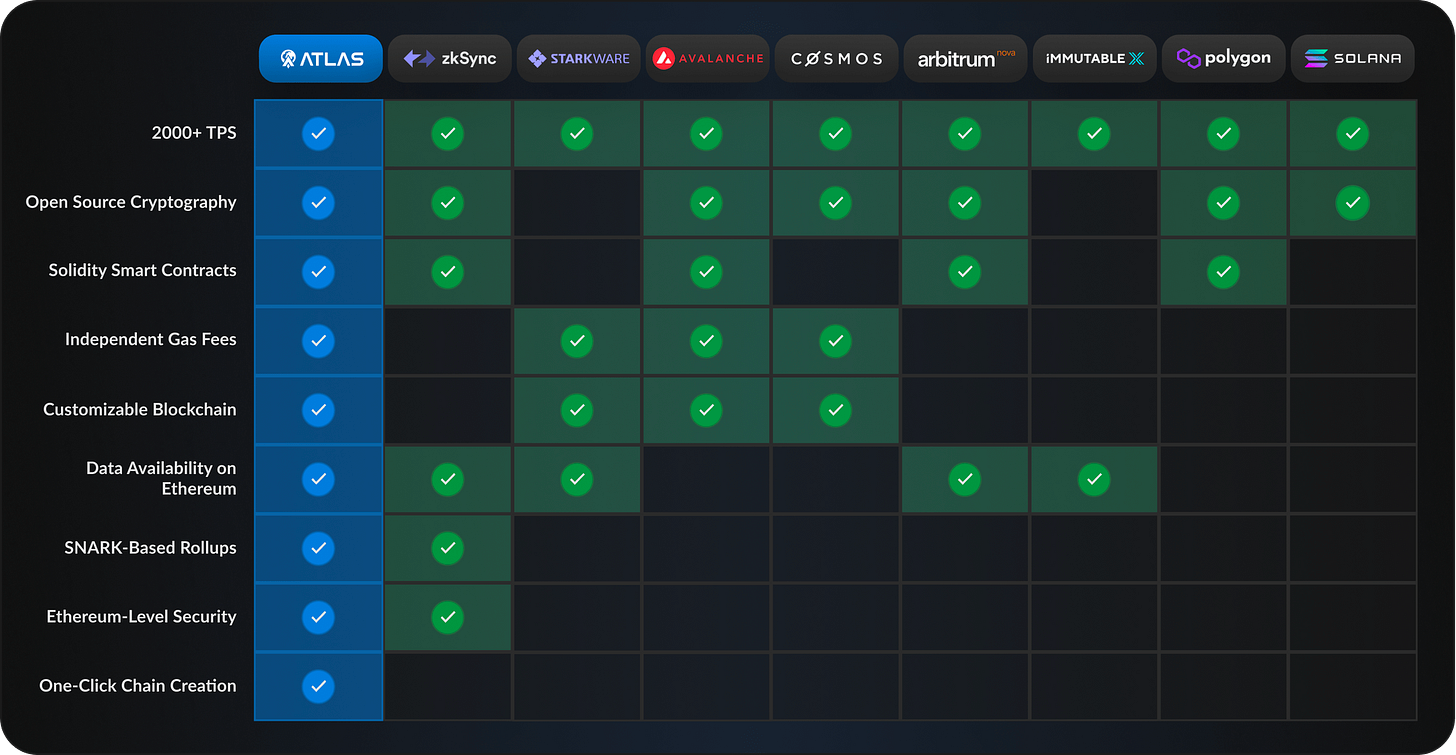This screenshot has width=1456, height=755.
Task: Click zkSync checkmark for SNARK-Based Rollups
Action: 447,548
